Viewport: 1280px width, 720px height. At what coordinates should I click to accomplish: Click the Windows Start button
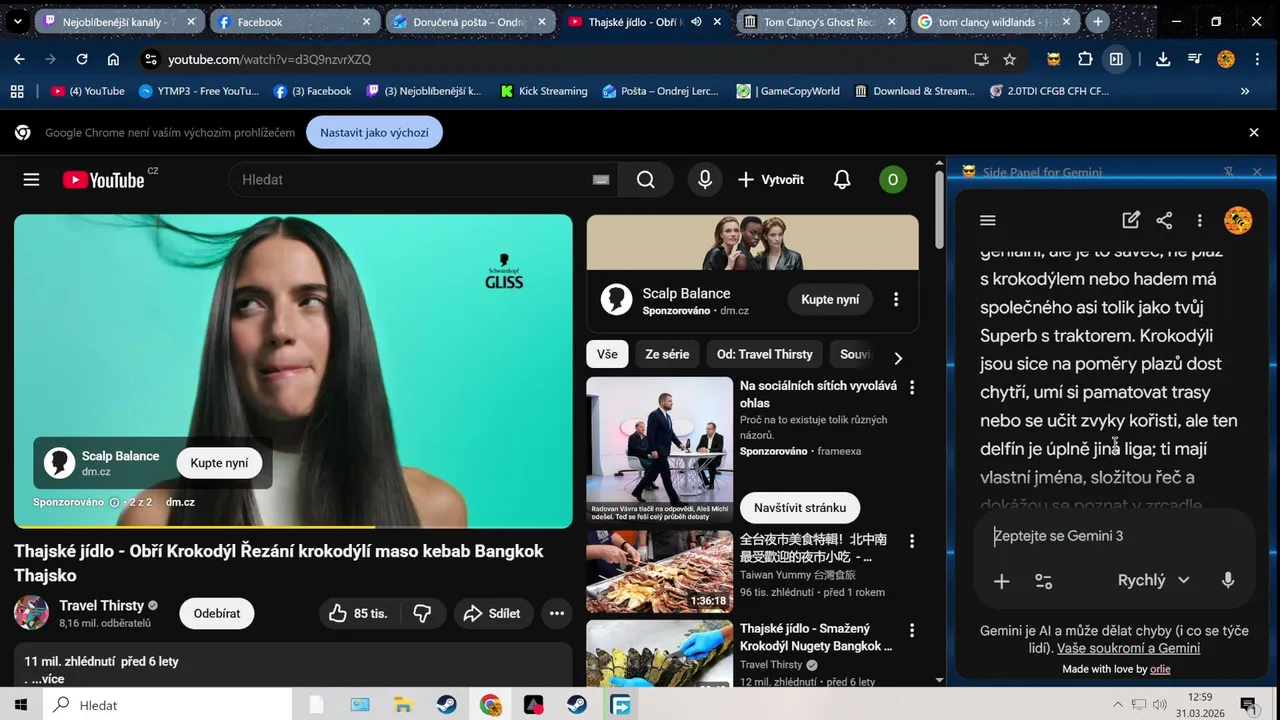(21, 705)
